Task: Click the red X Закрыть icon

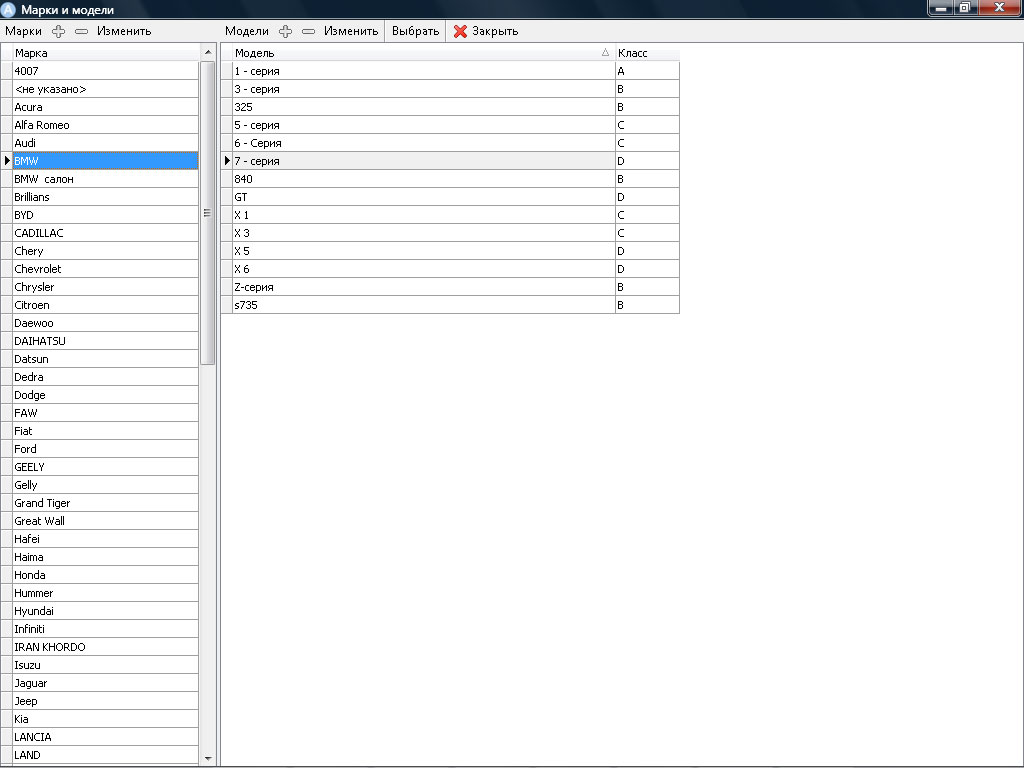Action: pyautogui.click(x=460, y=31)
